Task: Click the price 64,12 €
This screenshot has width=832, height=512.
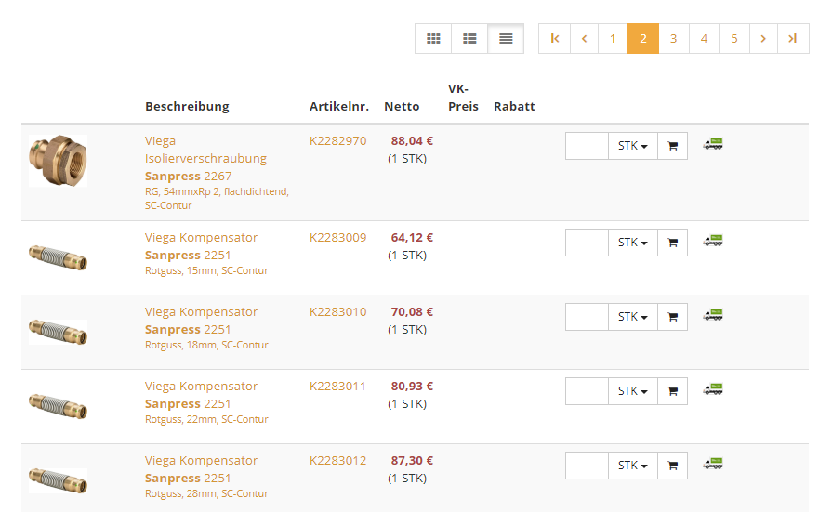Action: coord(412,238)
